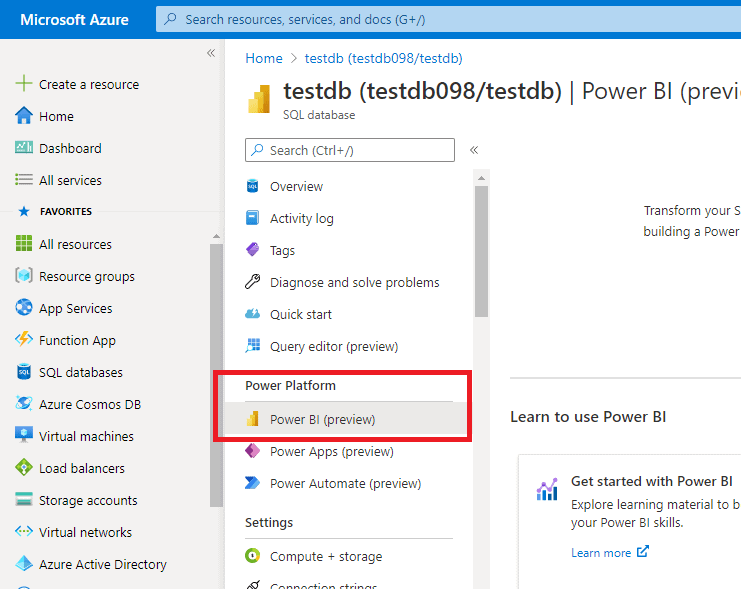Click the SQL database subtitle text
This screenshot has height=589, width=741.
click(x=319, y=115)
